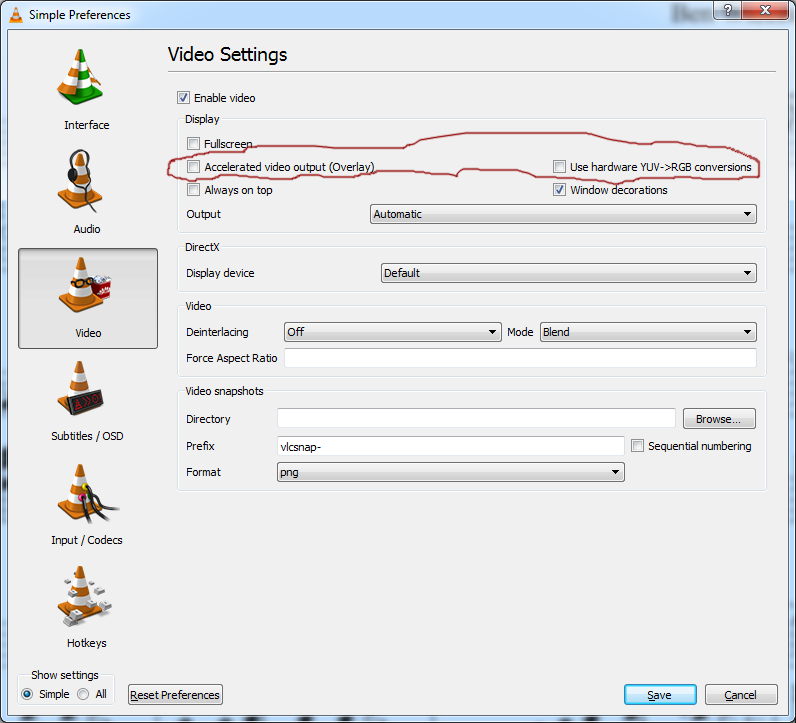
Task: Check Accelerated video output (Overlay)
Action: 194,167
